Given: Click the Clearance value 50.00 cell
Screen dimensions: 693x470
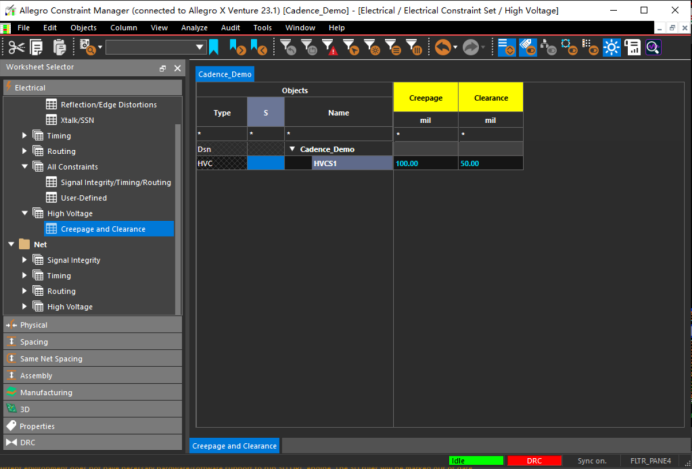Looking at the screenshot, I should (491, 163).
